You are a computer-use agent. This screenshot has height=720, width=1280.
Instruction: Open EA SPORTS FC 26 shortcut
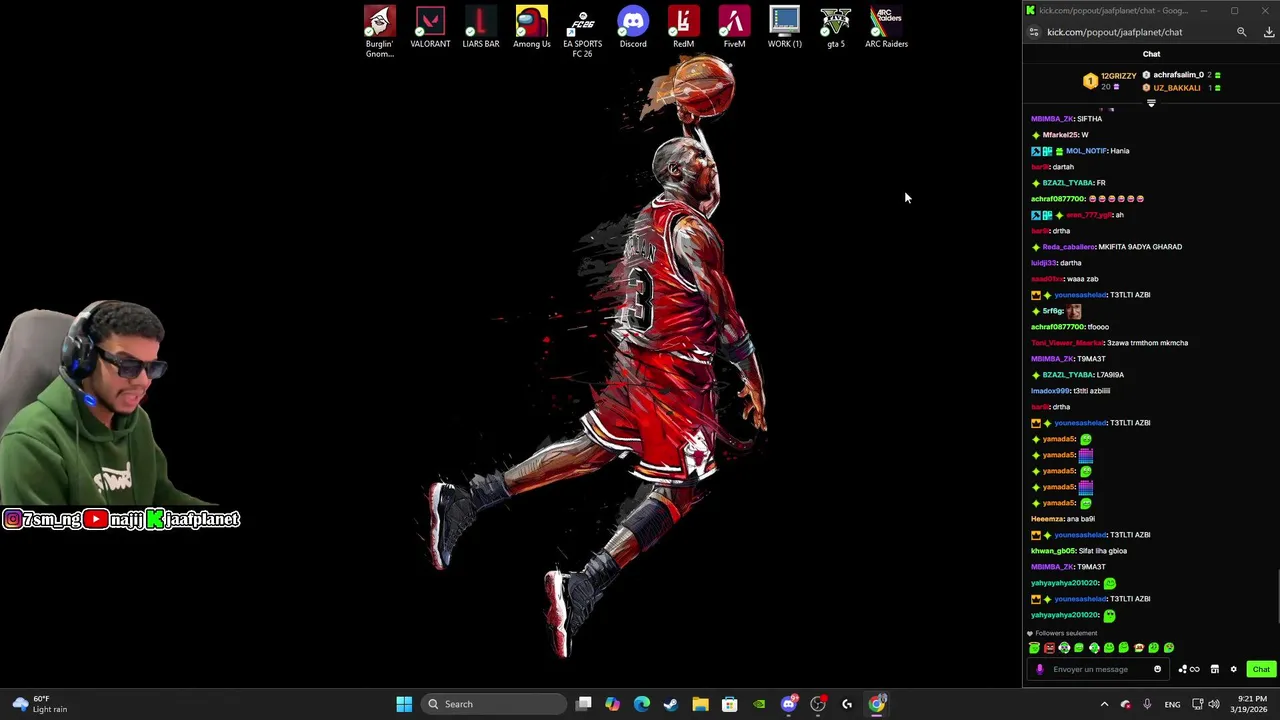tap(582, 32)
